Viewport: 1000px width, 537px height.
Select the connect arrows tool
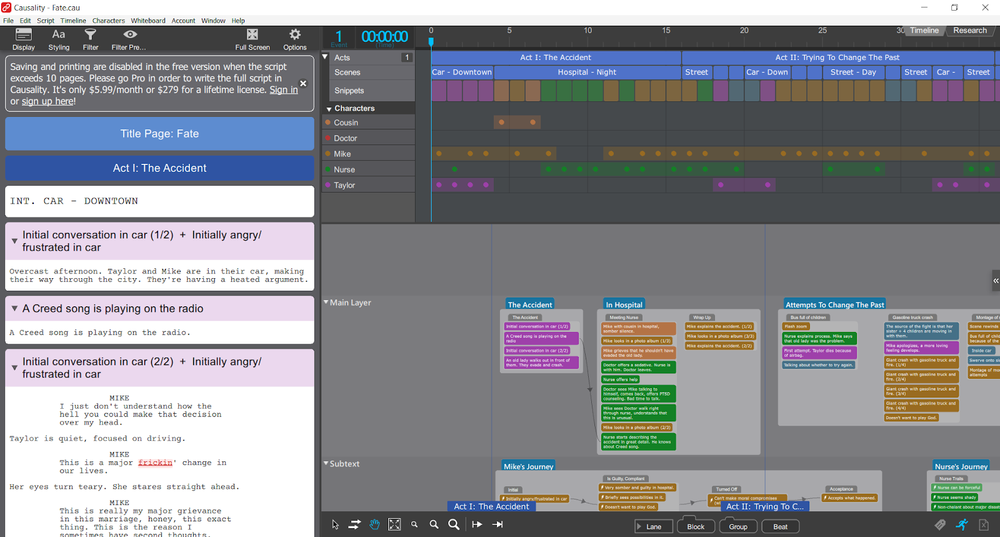355,524
